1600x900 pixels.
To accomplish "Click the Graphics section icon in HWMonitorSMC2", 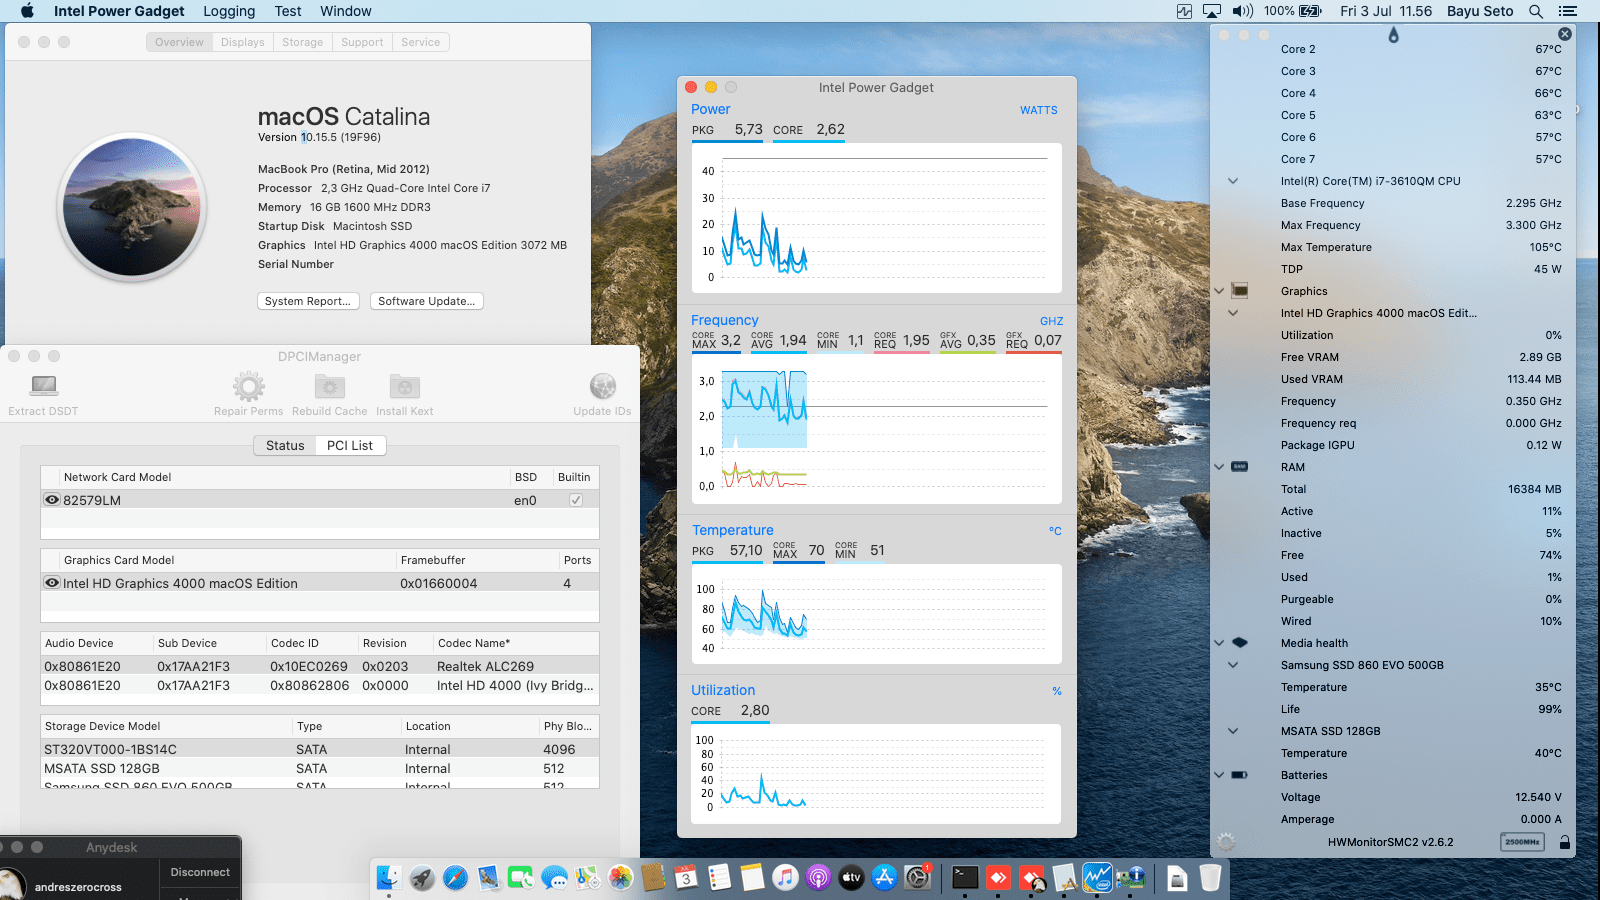I will (1240, 290).
